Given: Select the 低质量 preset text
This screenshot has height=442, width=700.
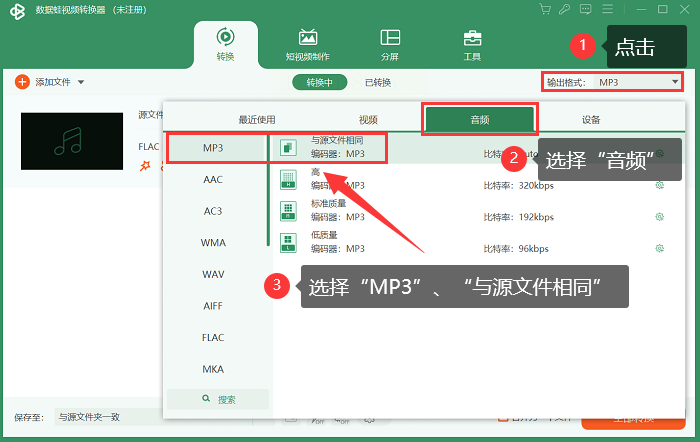Looking at the screenshot, I should [x=324, y=235].
